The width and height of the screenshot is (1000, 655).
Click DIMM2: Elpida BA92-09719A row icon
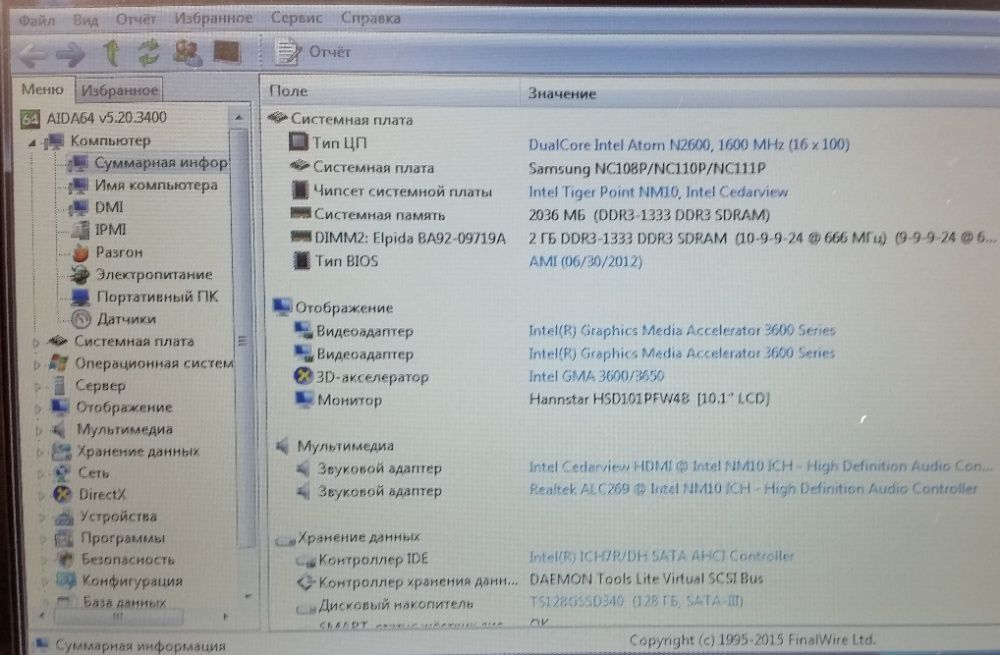pos(300,237)
